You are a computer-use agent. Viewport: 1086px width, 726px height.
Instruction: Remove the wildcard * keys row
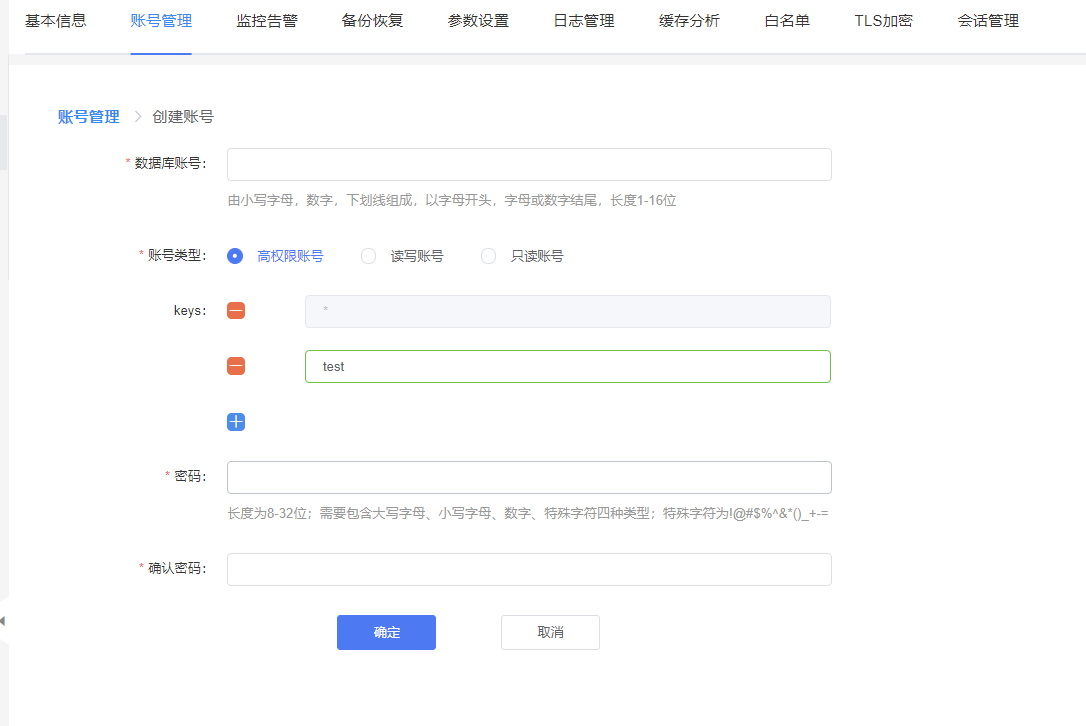[236, 311]
